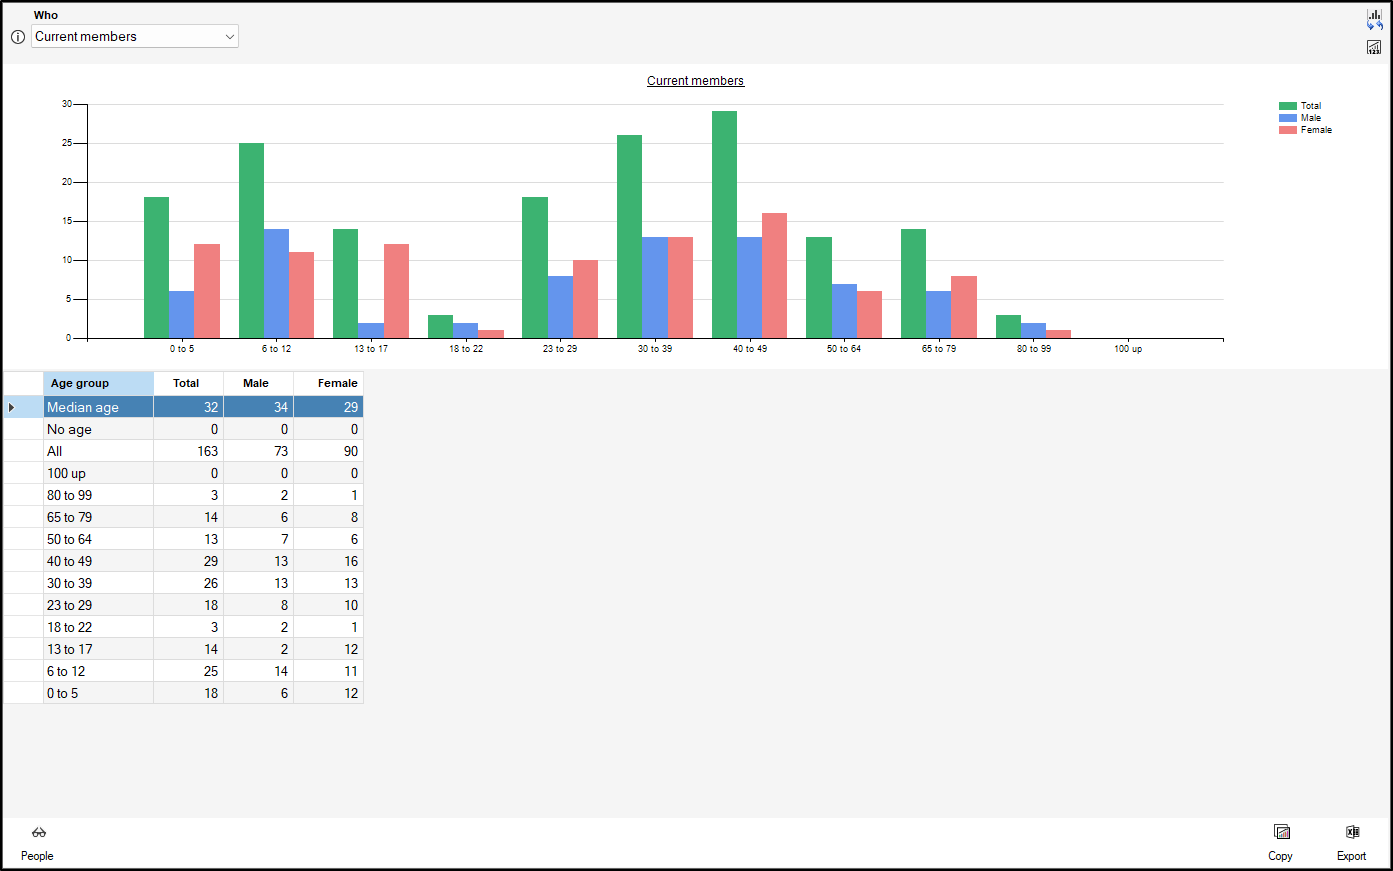Click the underlined Current members chart title
Screen dimensions: 1393x871
tap(695, 80)
